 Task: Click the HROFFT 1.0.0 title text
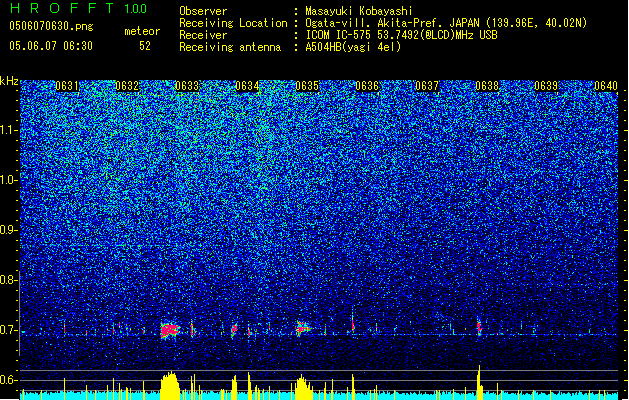point(78,8)
